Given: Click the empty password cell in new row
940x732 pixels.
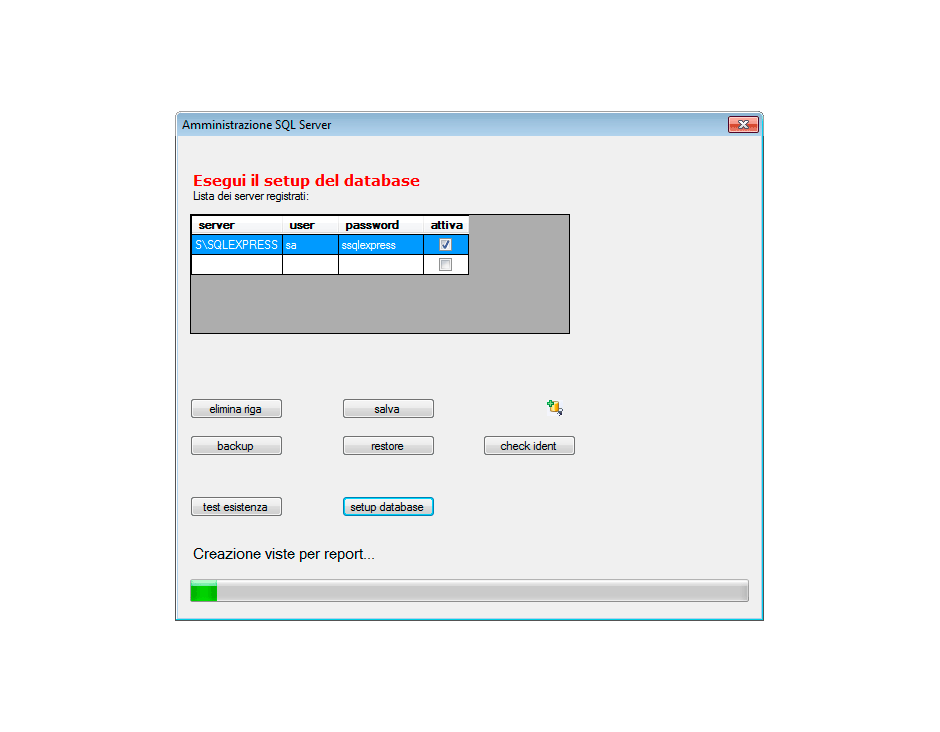Looking at the screenshot, I should coord(381,264).
